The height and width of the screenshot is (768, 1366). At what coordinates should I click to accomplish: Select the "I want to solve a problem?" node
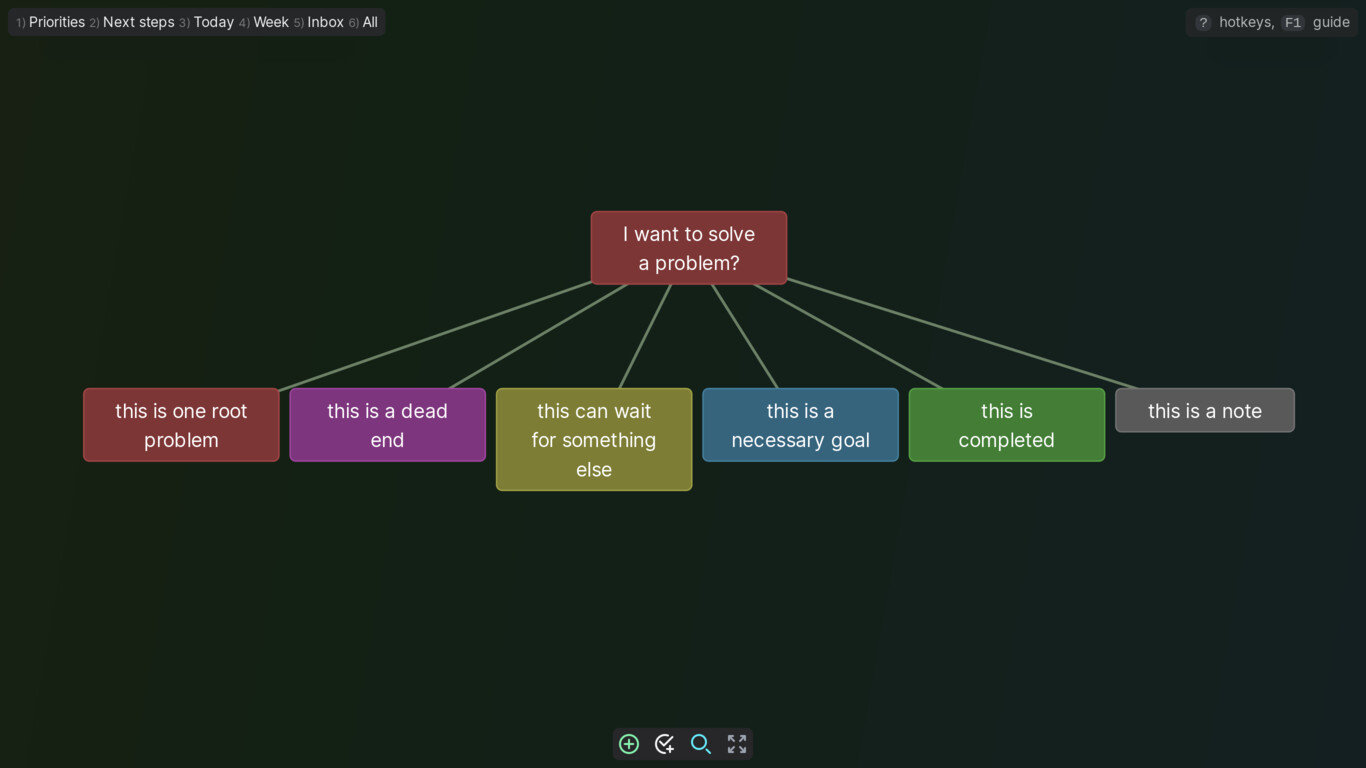coord(689,248)
